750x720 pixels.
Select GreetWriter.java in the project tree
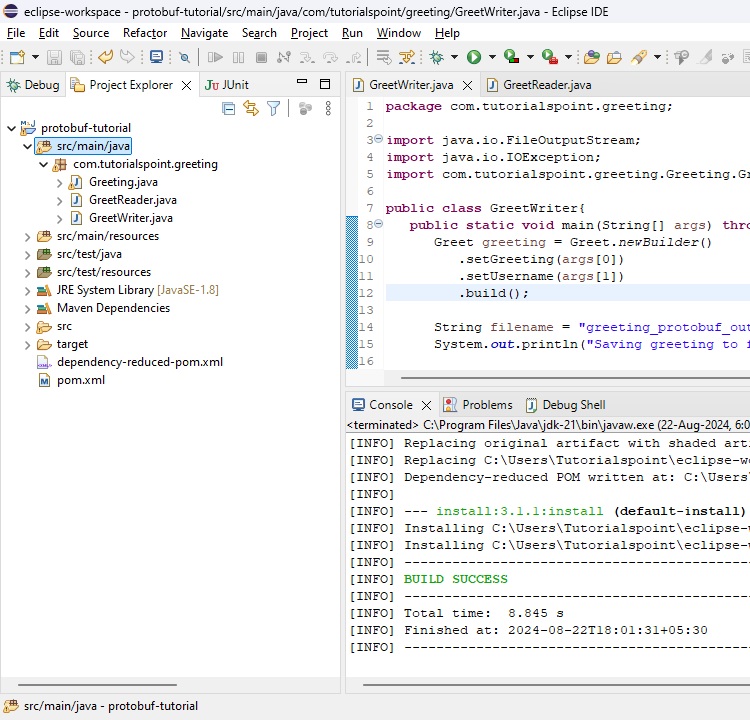click(130, 218)
